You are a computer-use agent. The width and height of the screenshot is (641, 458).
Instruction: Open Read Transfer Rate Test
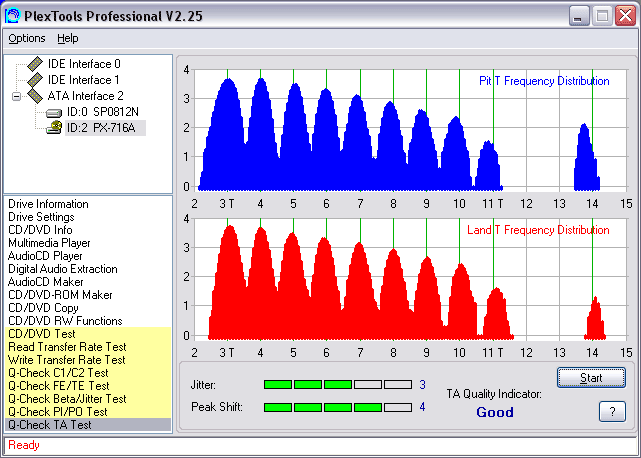tap(88, 347)
